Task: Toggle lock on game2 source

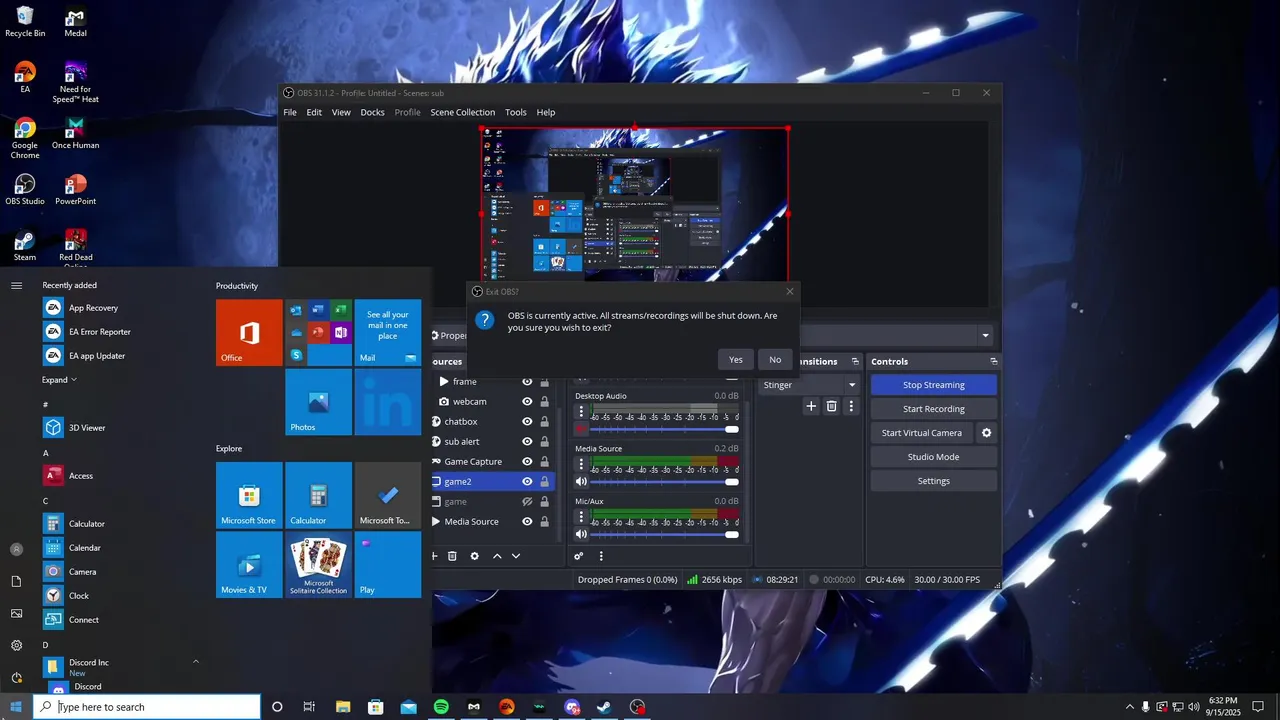Action: coord(544,482)
